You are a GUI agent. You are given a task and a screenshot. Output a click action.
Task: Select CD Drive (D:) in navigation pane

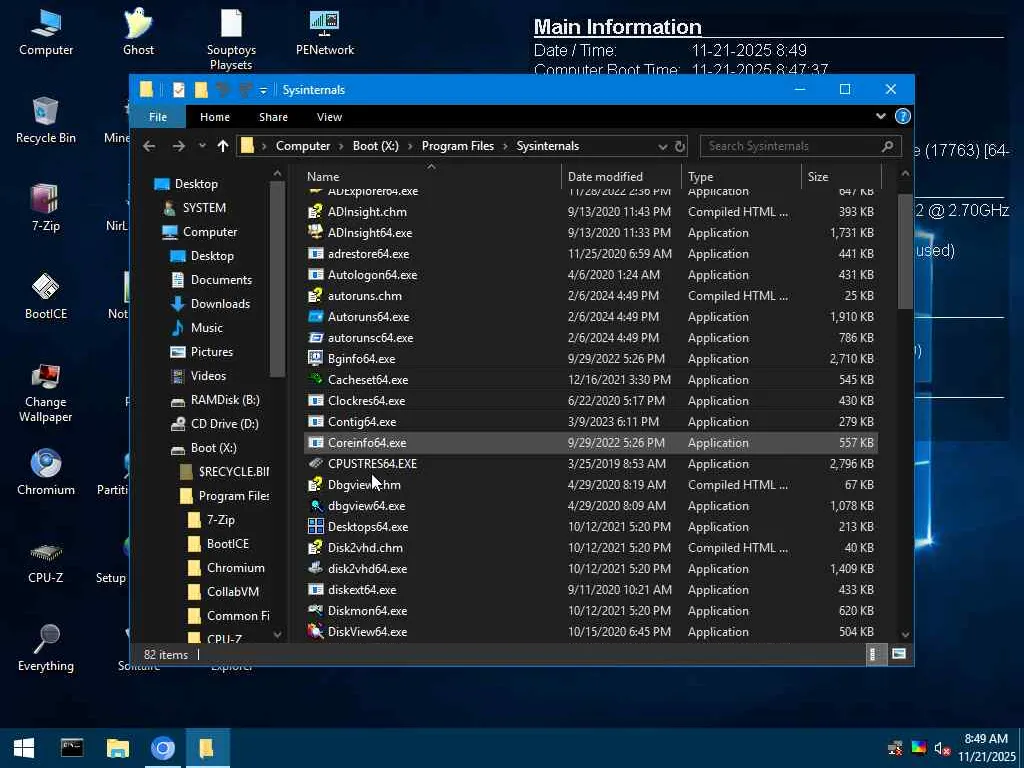[225, 424]
